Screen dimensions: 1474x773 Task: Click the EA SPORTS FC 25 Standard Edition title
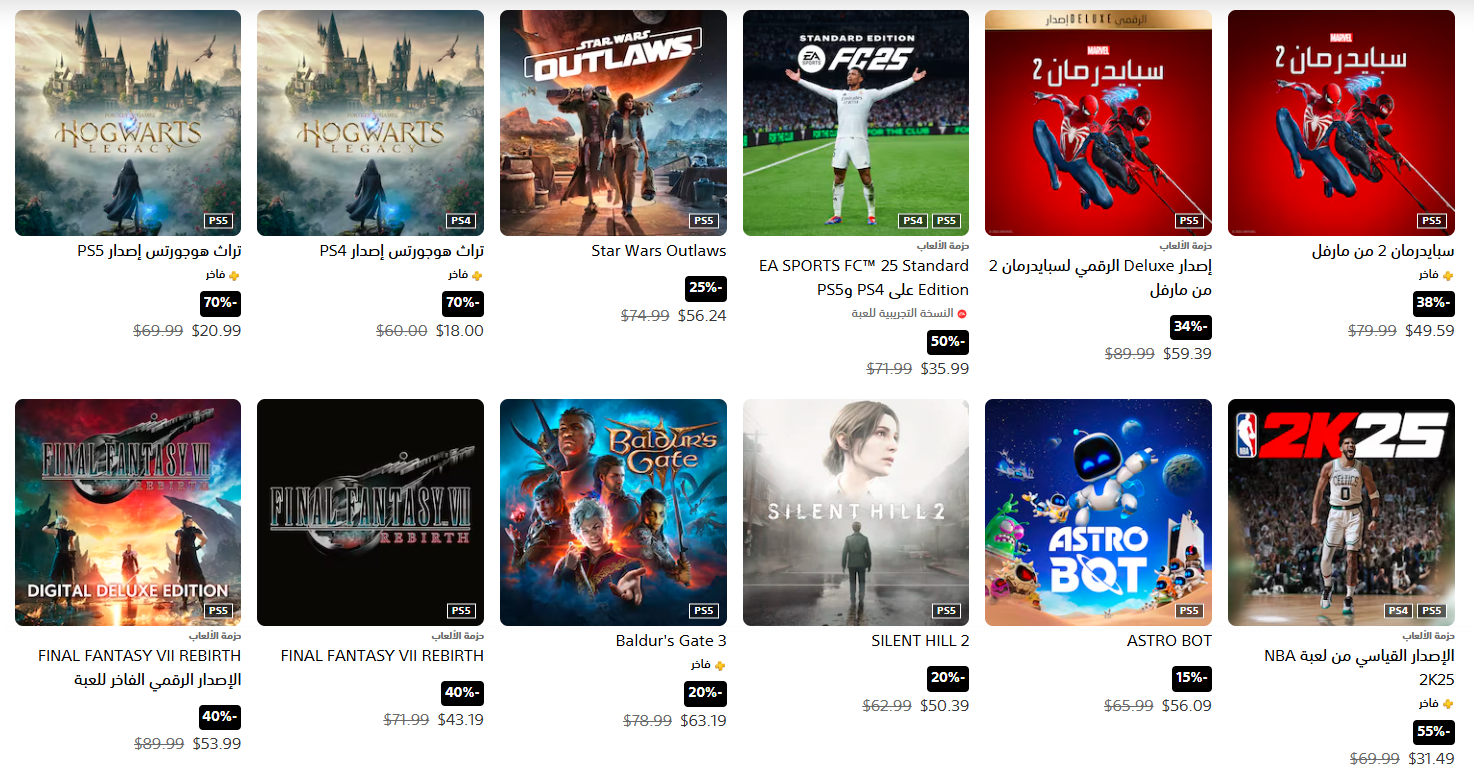pos(864,278)
